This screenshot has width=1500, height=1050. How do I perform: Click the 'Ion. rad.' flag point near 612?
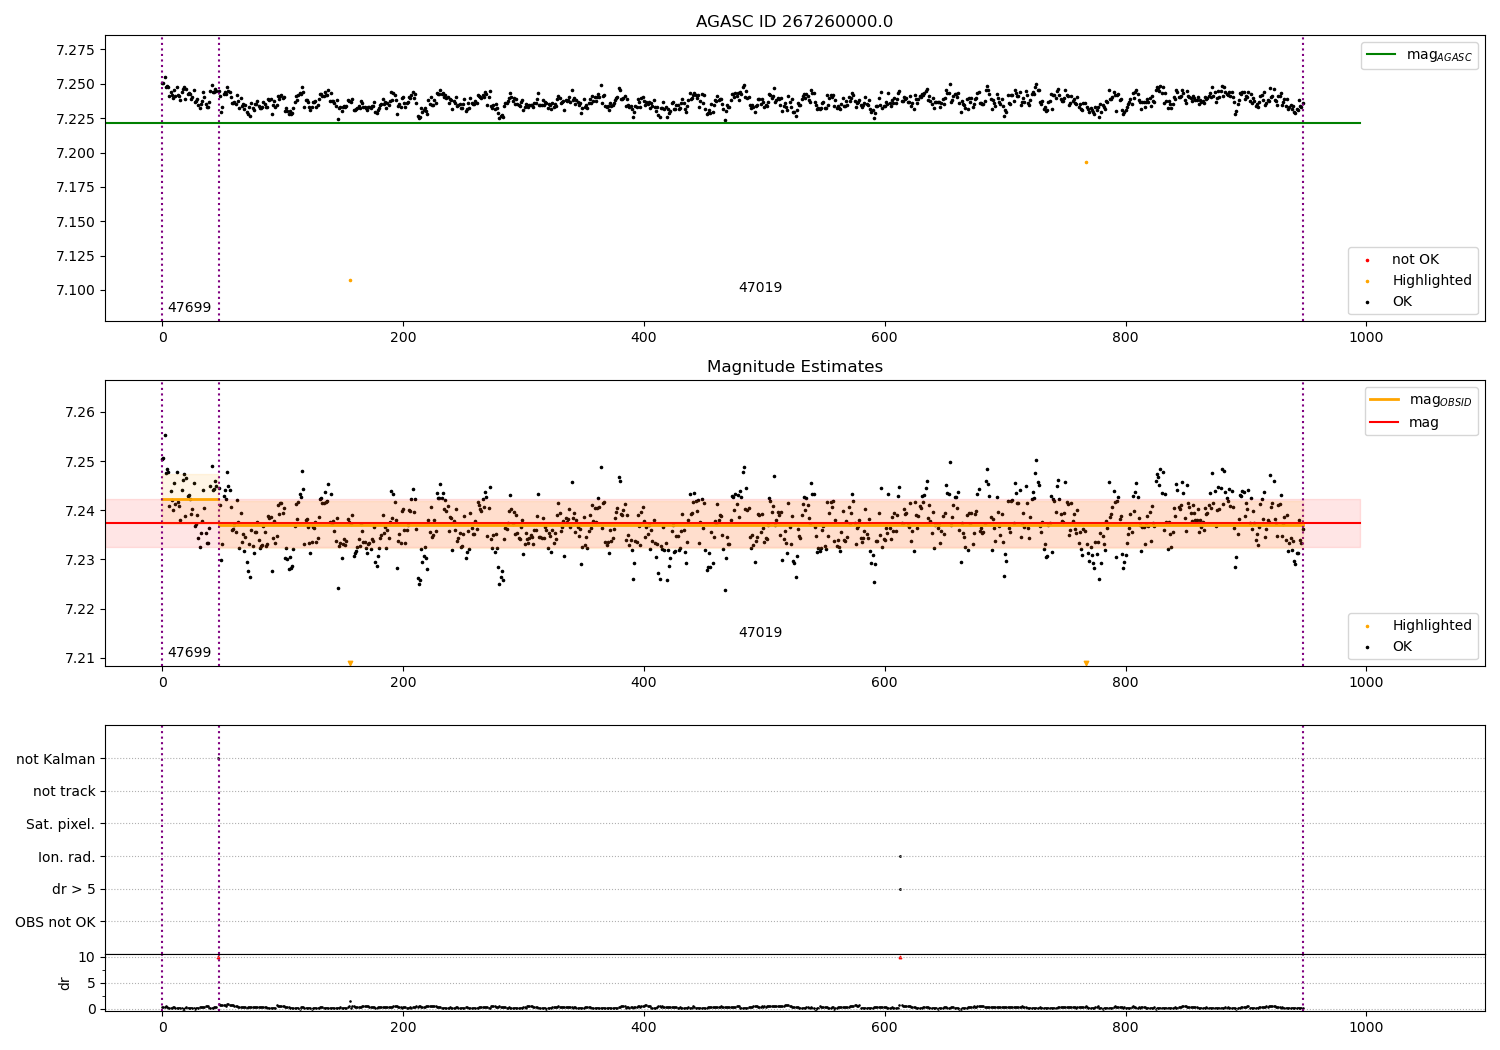pyautogui.click(x=900, y=856)
